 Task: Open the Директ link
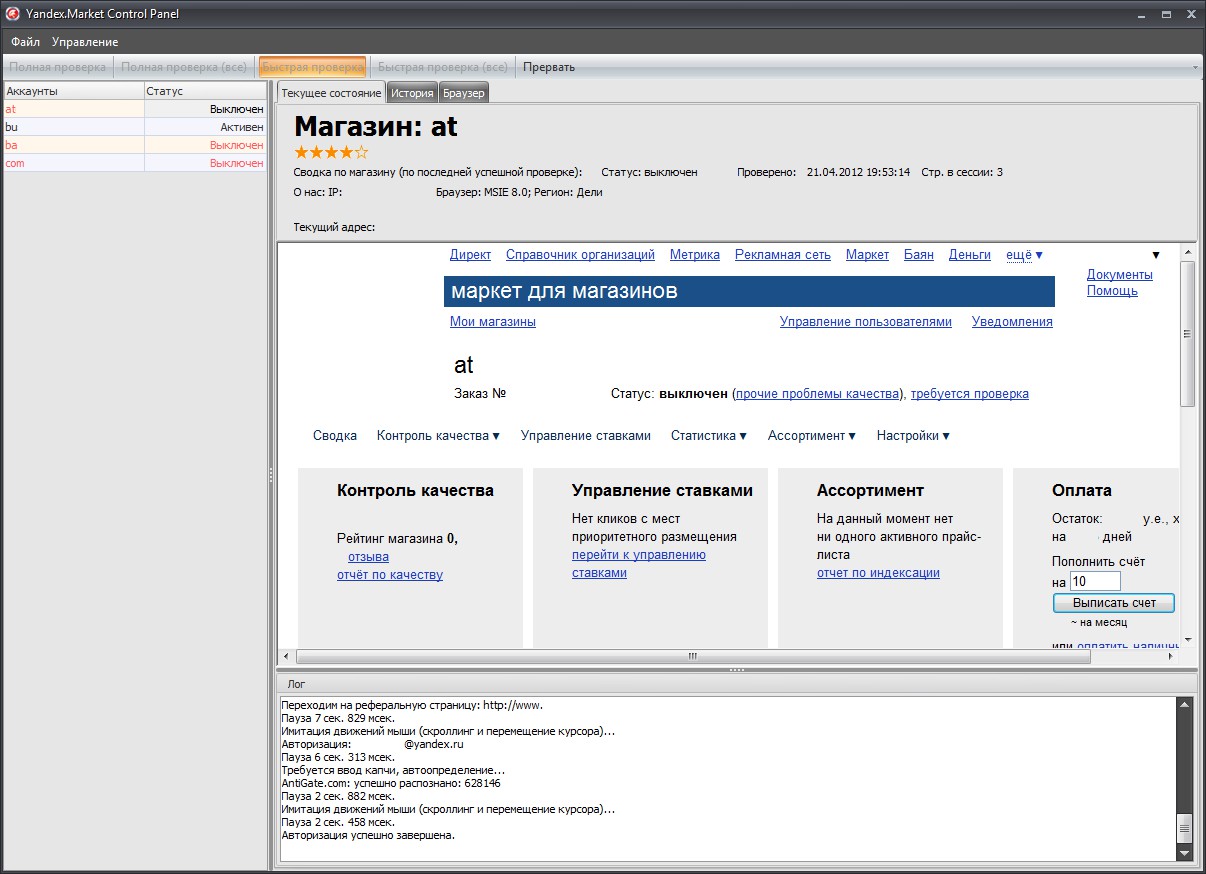(470, 255)
